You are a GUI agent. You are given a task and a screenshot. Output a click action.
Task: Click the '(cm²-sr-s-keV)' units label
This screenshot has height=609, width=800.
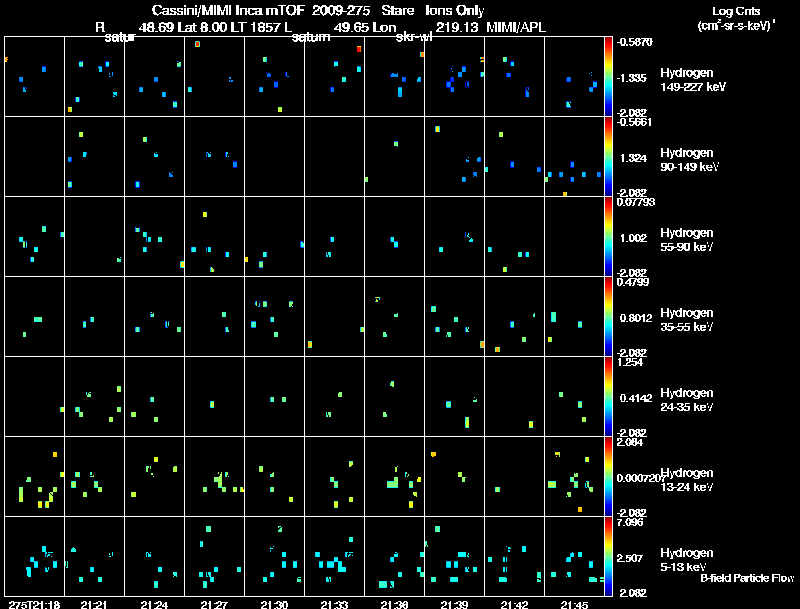click(x=736, y=25)
